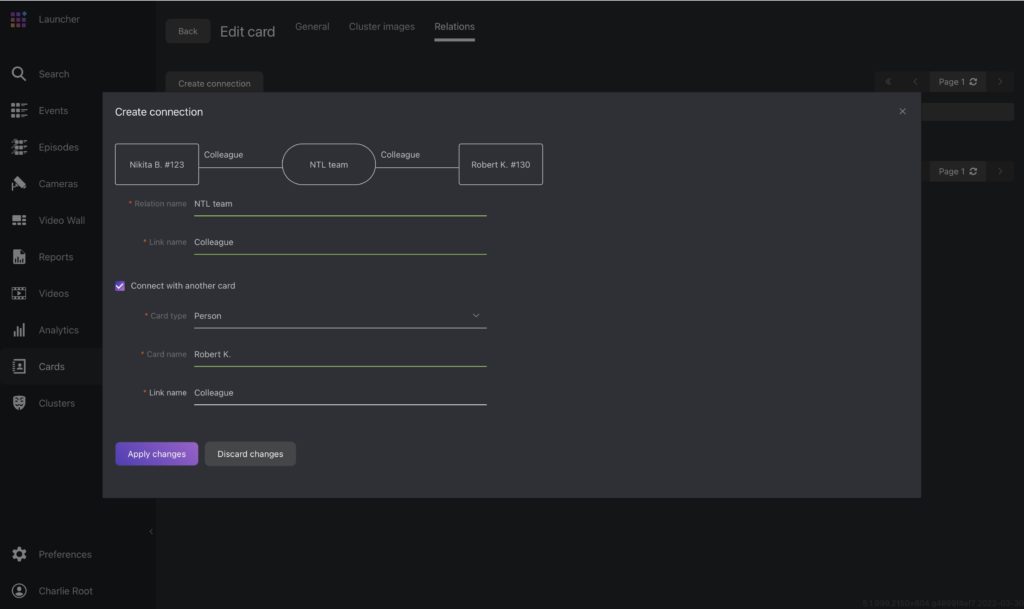The width and height of the screenshot is (1024, 609).
Task: Collapse the left sidebar with the chevron
Action: click(151, 531)
